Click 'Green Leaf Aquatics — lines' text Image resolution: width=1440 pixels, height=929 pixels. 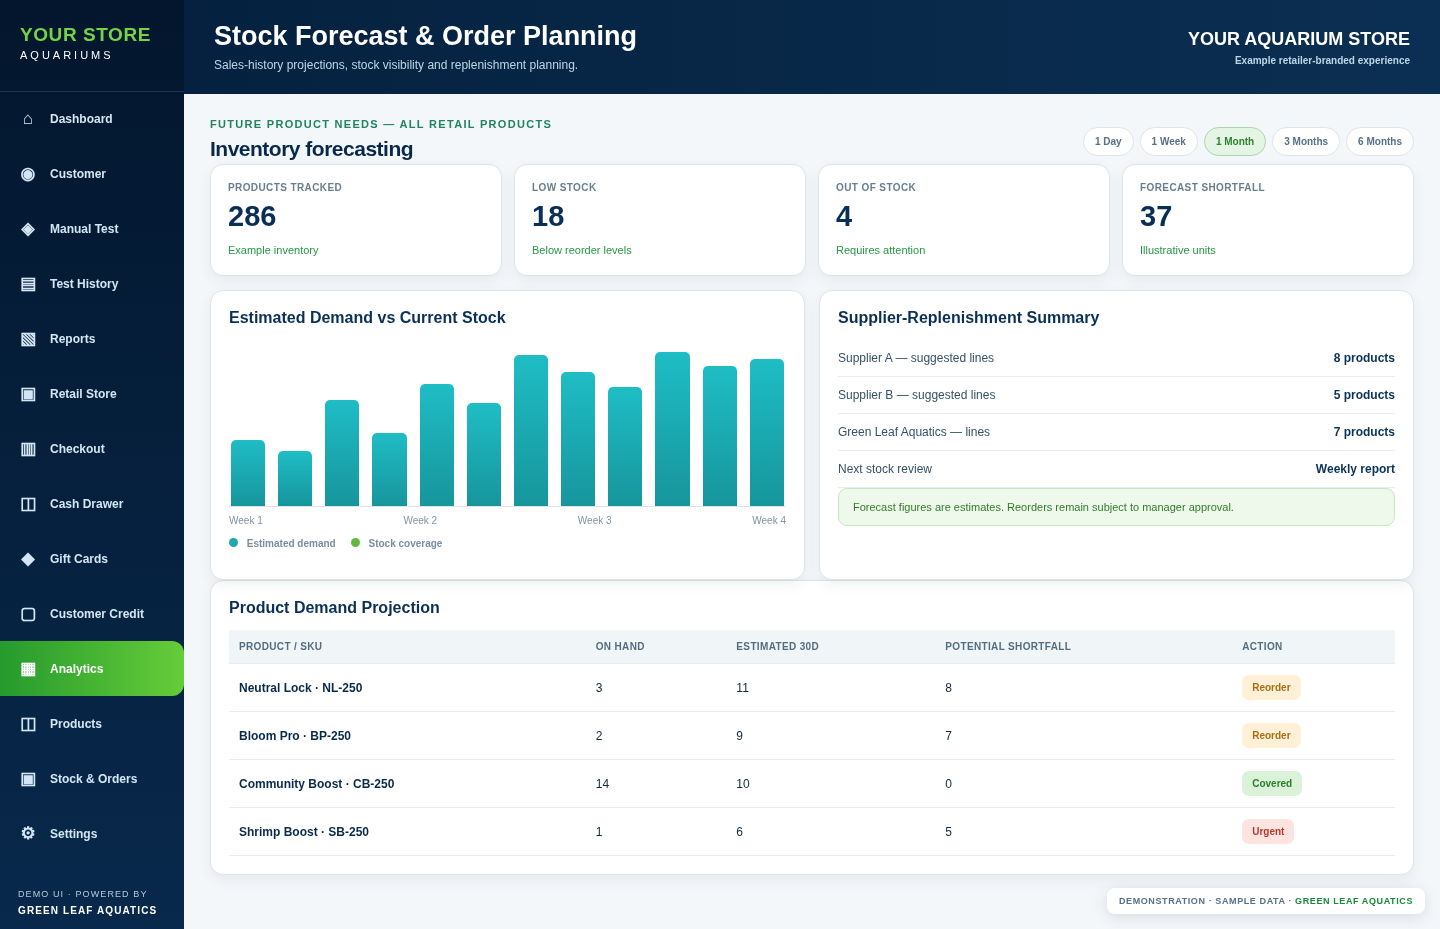pyautogui.click(x=914, y=432)
